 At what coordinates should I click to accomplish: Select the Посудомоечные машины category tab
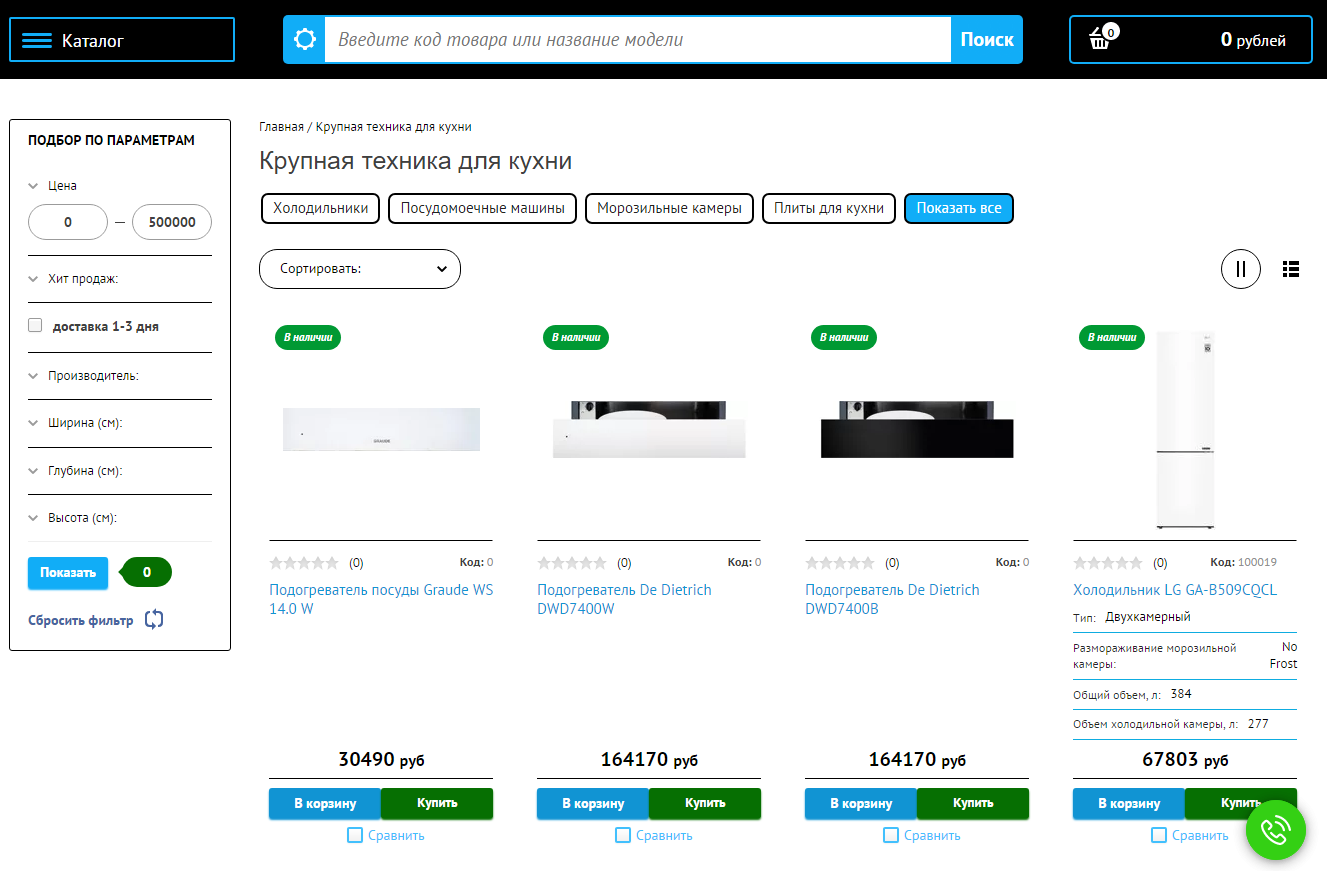482,209
